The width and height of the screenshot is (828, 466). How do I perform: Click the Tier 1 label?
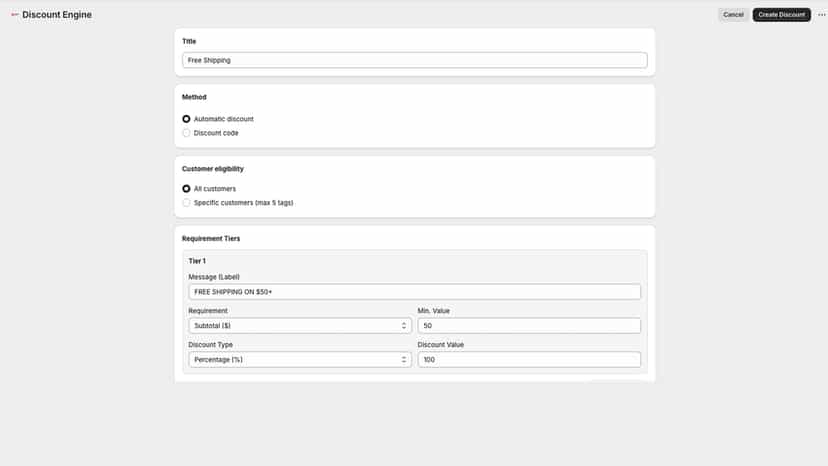pos(197,261)
